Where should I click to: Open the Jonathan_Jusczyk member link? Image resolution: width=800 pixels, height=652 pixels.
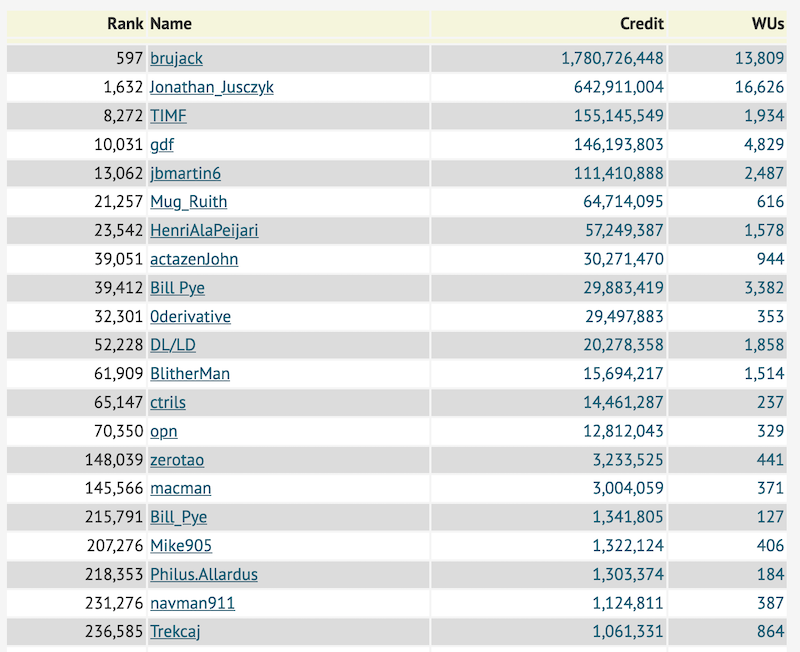212,87
